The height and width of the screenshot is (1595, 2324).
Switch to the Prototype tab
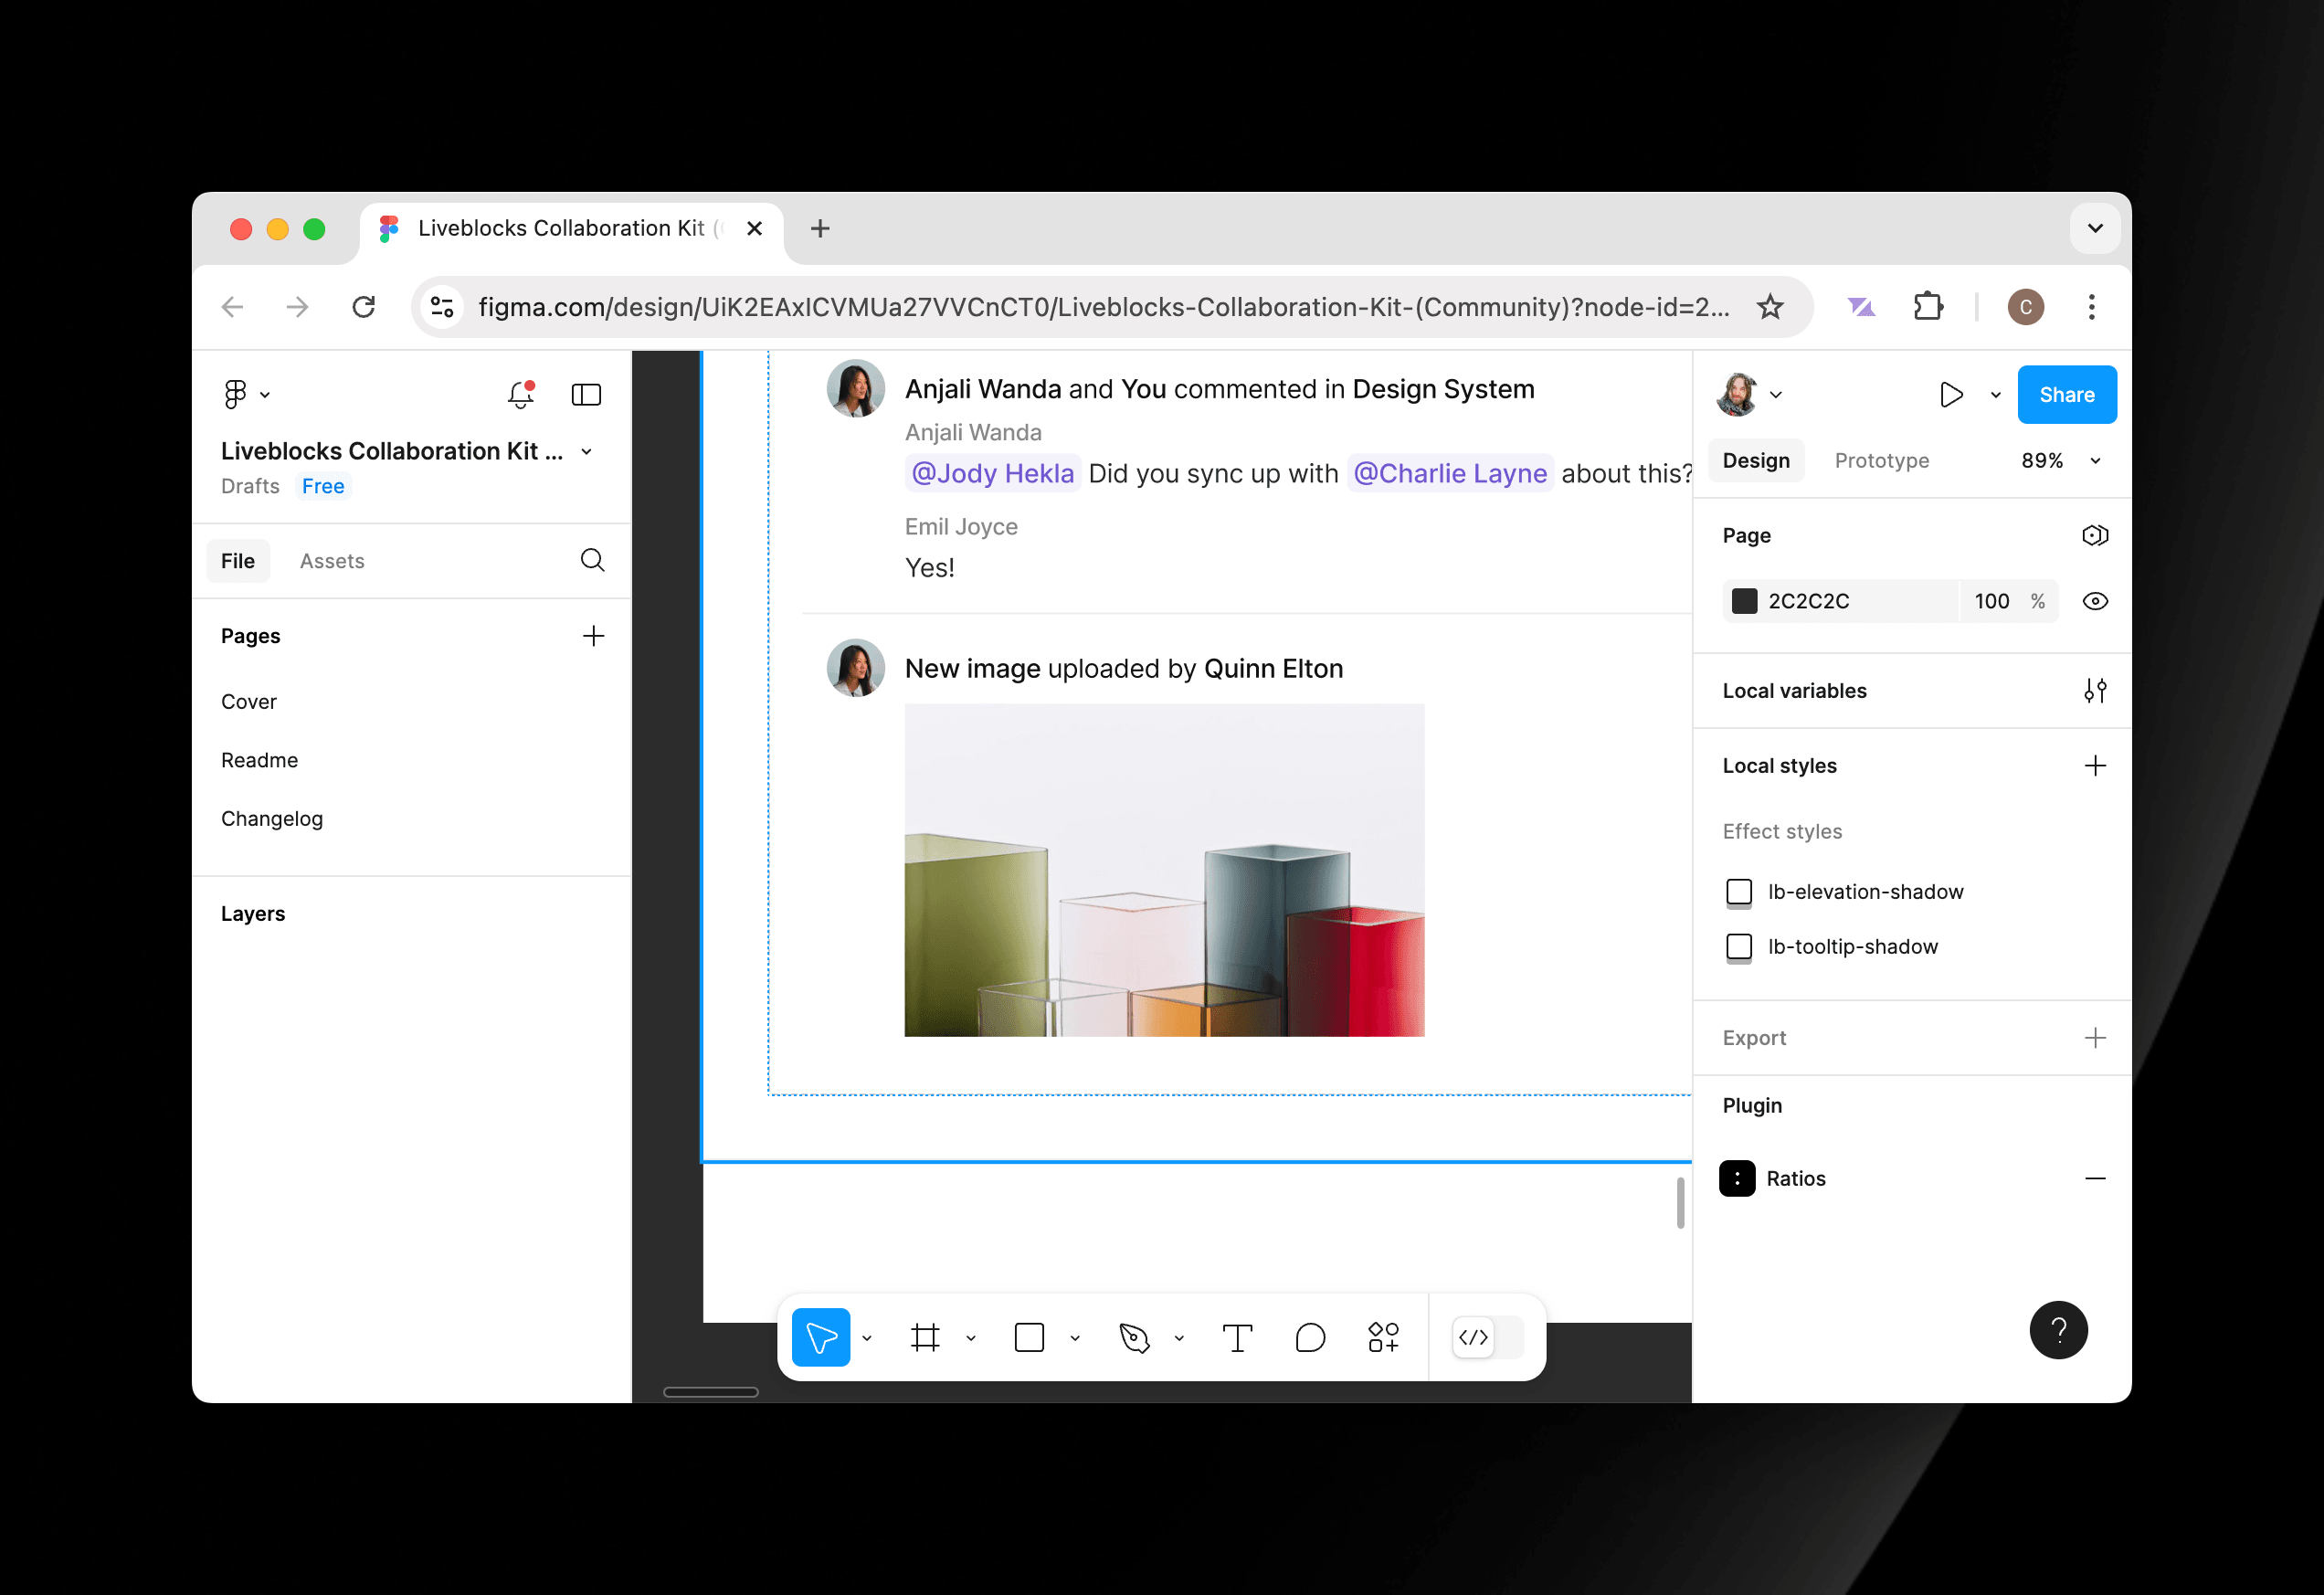[1881, 460]
